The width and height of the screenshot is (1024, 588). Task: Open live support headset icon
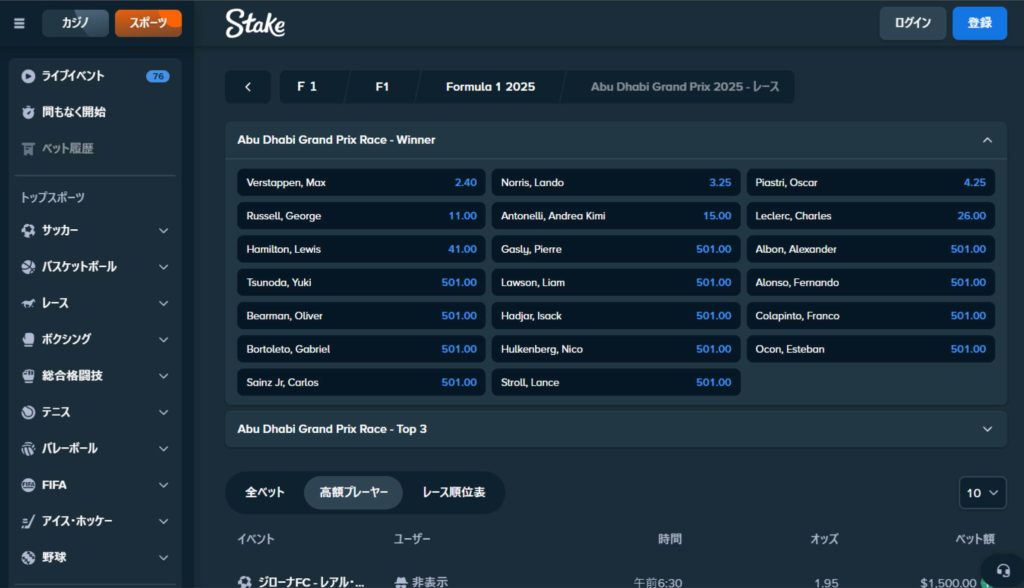[x=1003, y=570]
